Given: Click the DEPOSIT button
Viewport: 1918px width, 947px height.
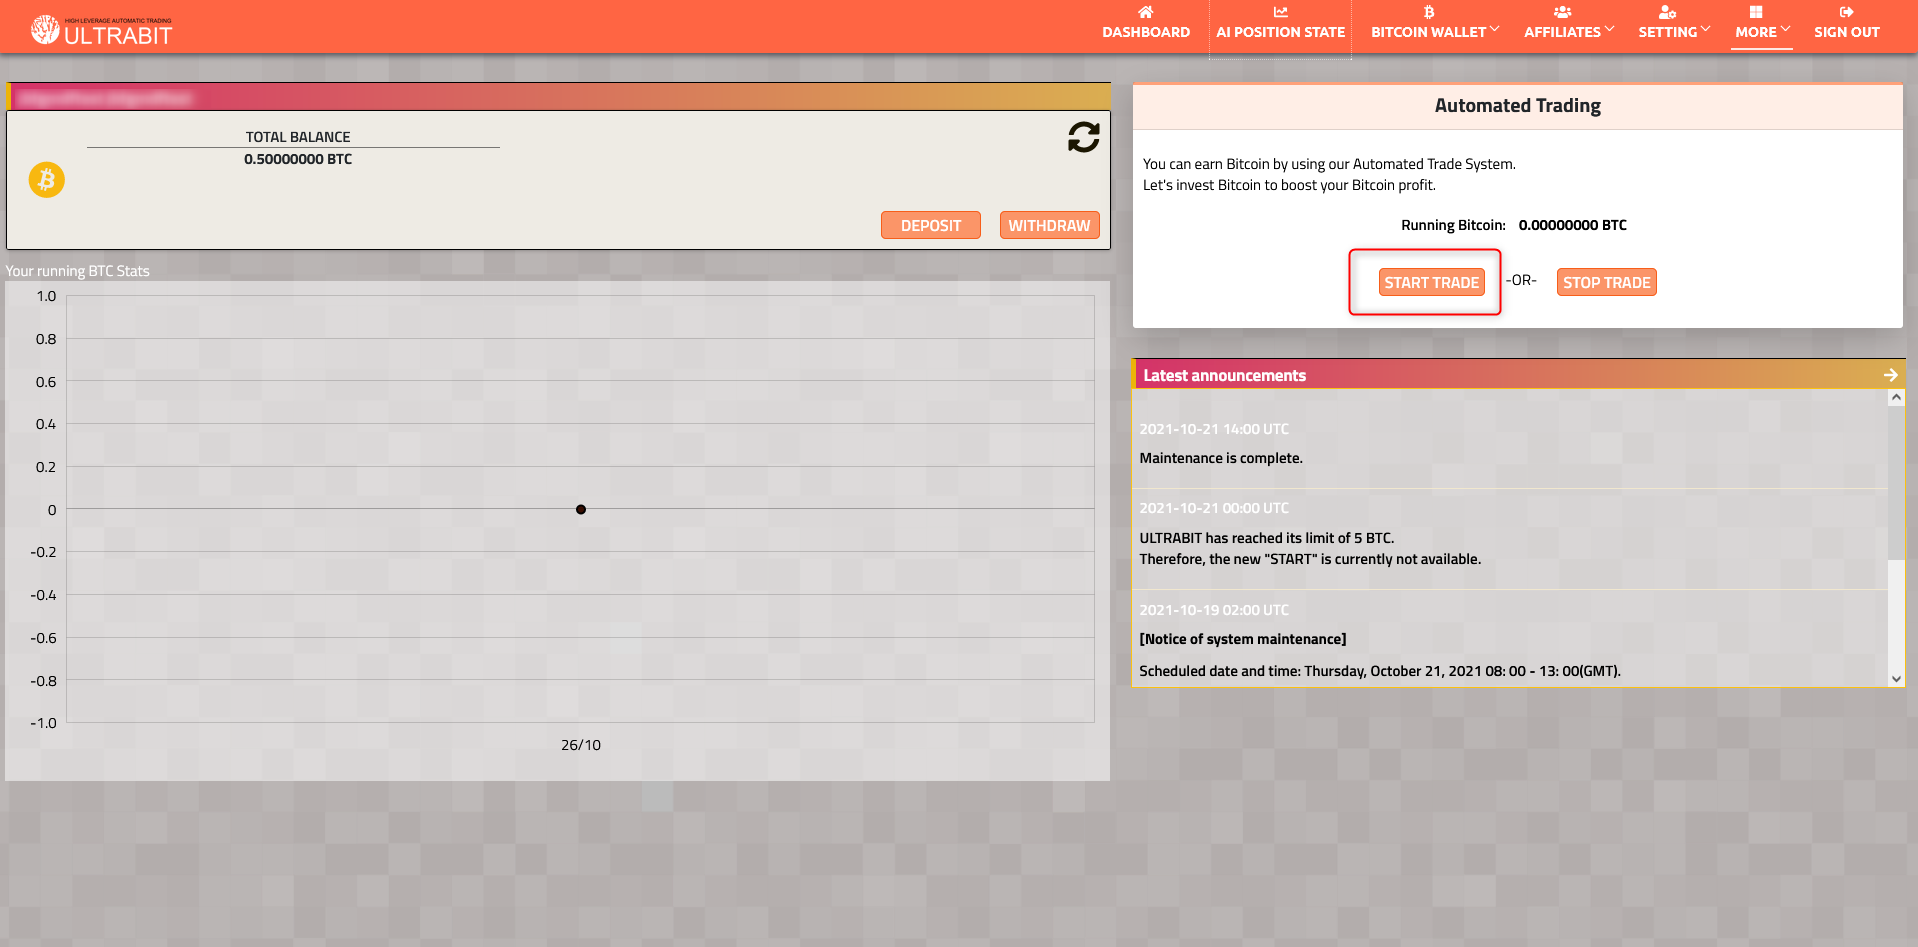Looking at the screenshot, I should click(930, 225).
